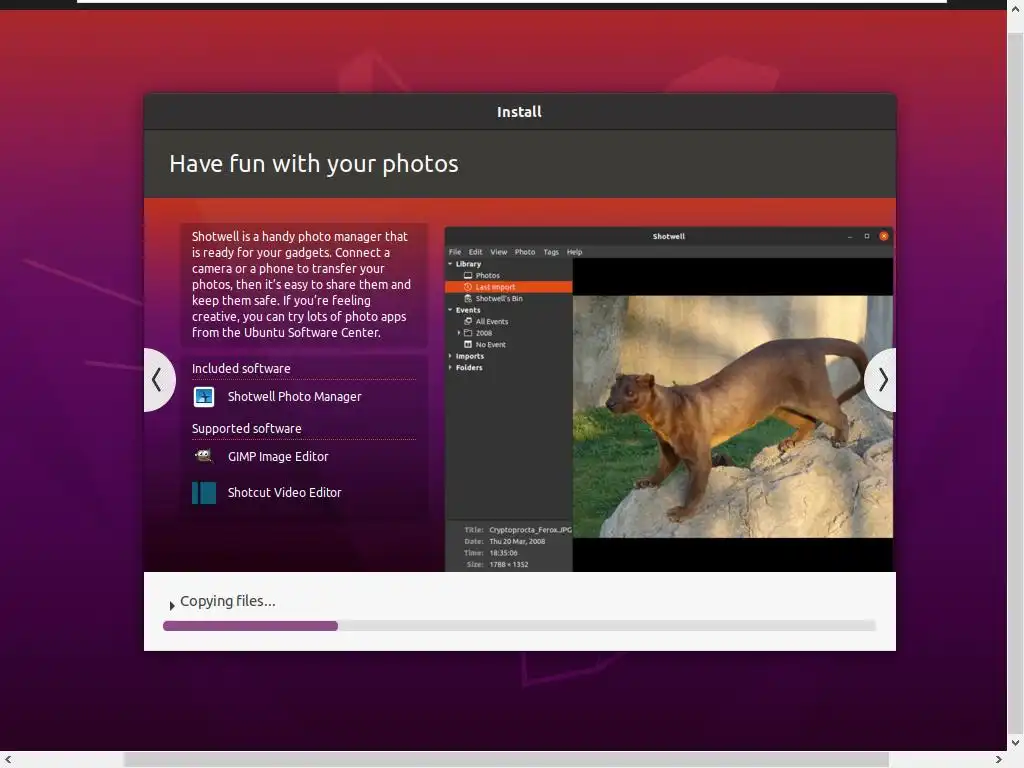Click the vertical scrollbar down arrow
This screenshot has width=1024, height=768.
[x=1016, y=743]
